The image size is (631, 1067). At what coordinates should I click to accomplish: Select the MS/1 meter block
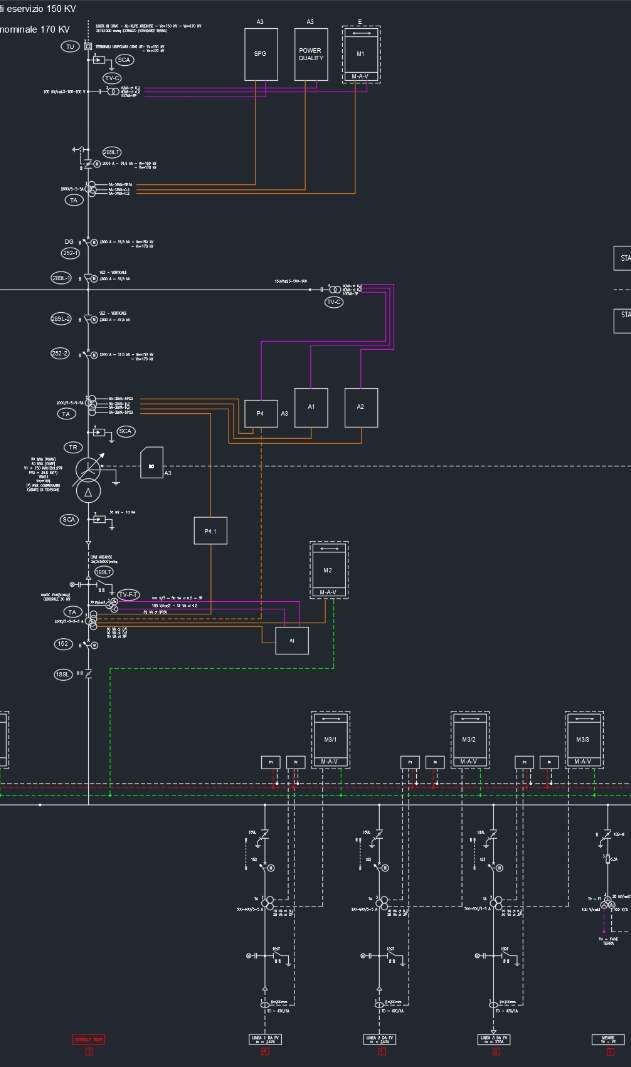330,740
